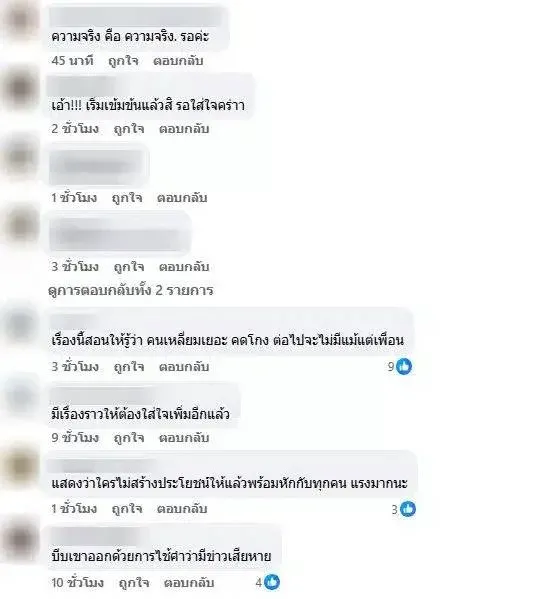The height and width of the screenshot is (599, 554).
Task: Expand 'ดูการตอบกลับทั้ง 2 รายการ' replies
Action: coord(131,290)
